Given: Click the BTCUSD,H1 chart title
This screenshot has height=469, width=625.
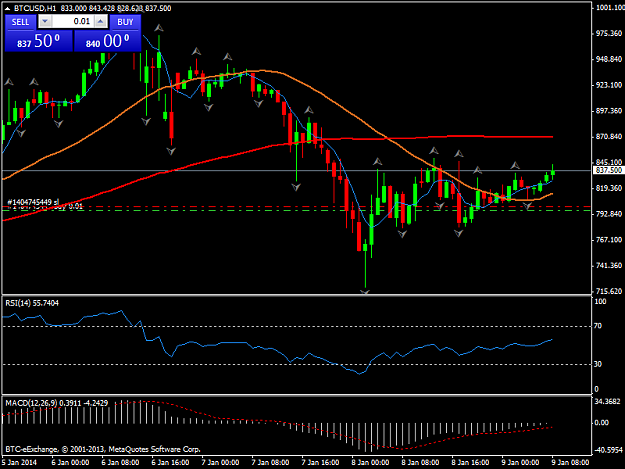Looking at the screenshot, I should [x=35, y=8].
